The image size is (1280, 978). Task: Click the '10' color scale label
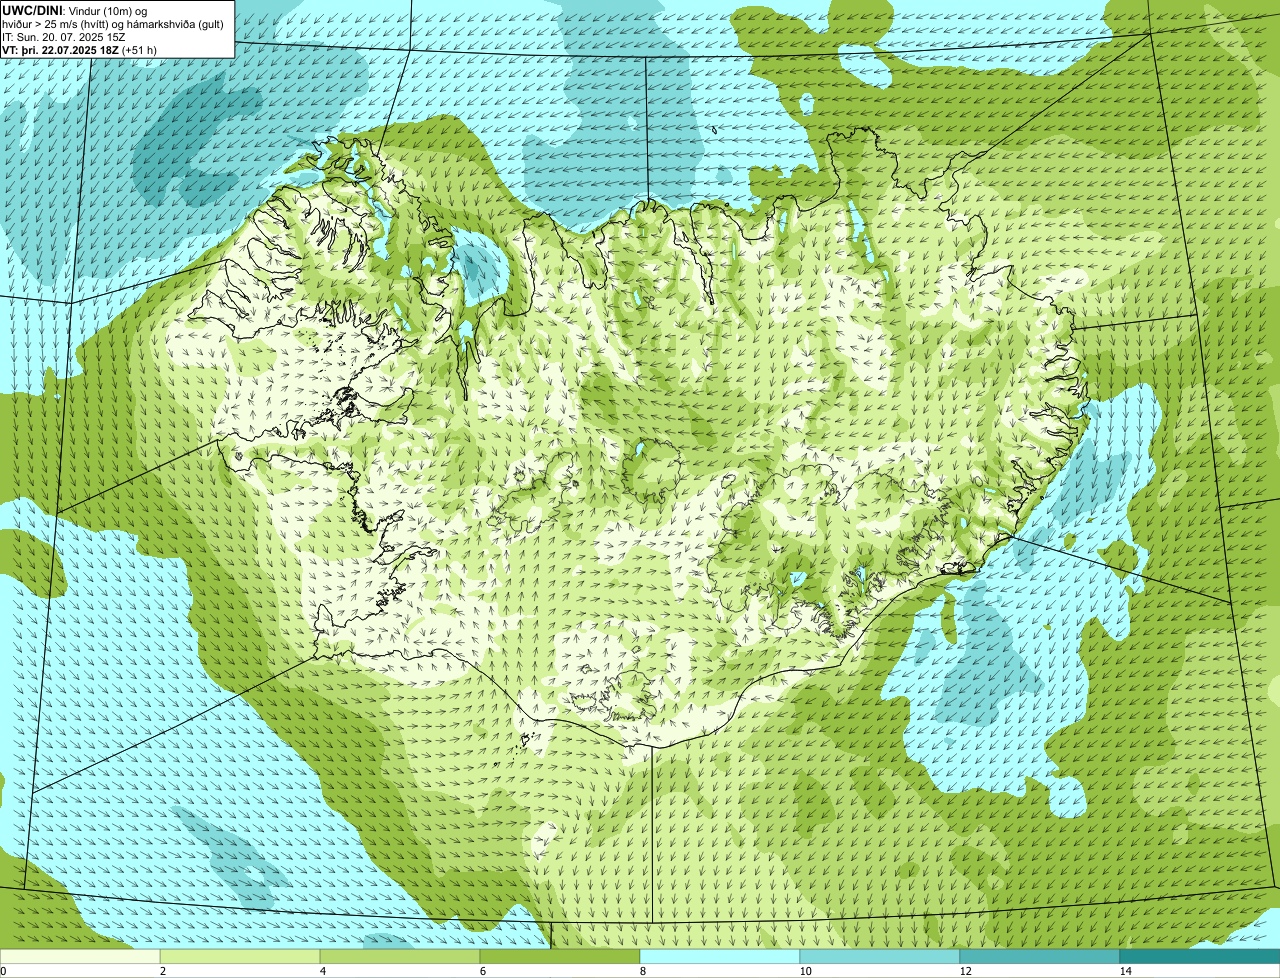(805, 971)
